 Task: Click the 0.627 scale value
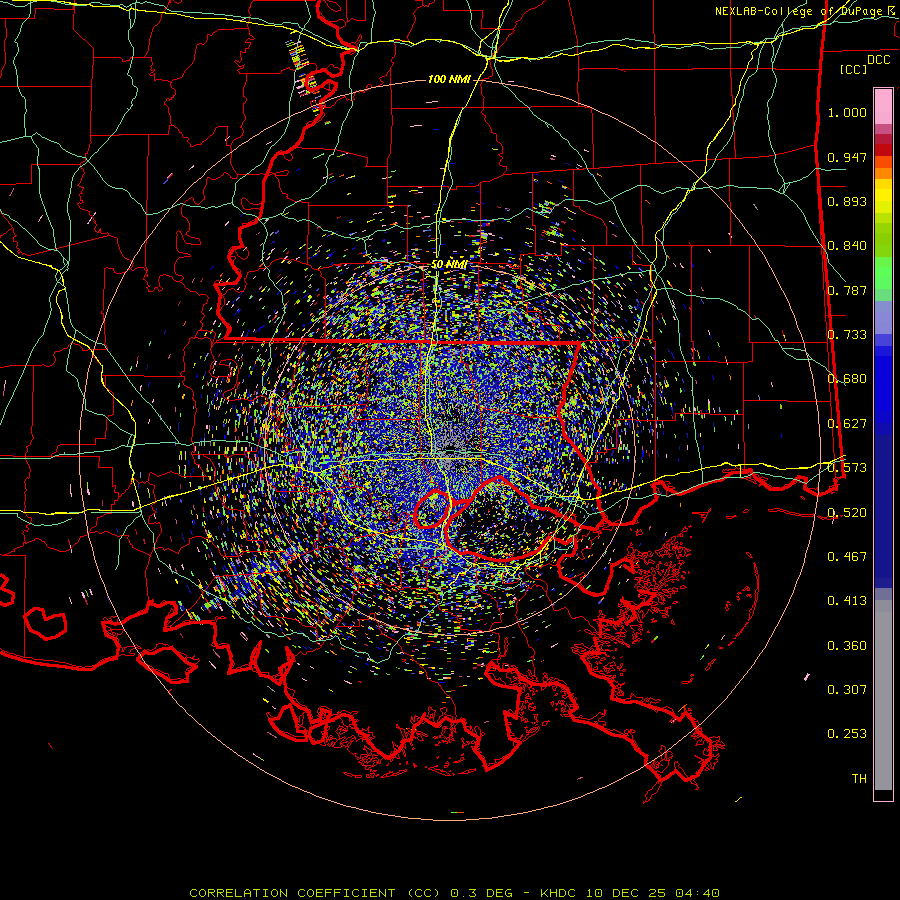coord(847,424)
